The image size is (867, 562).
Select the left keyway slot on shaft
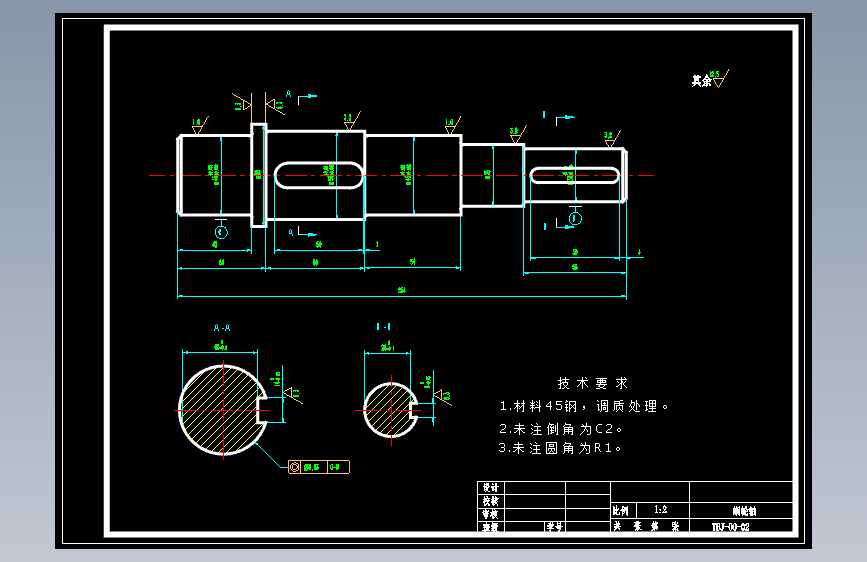(x=318, y=175)
